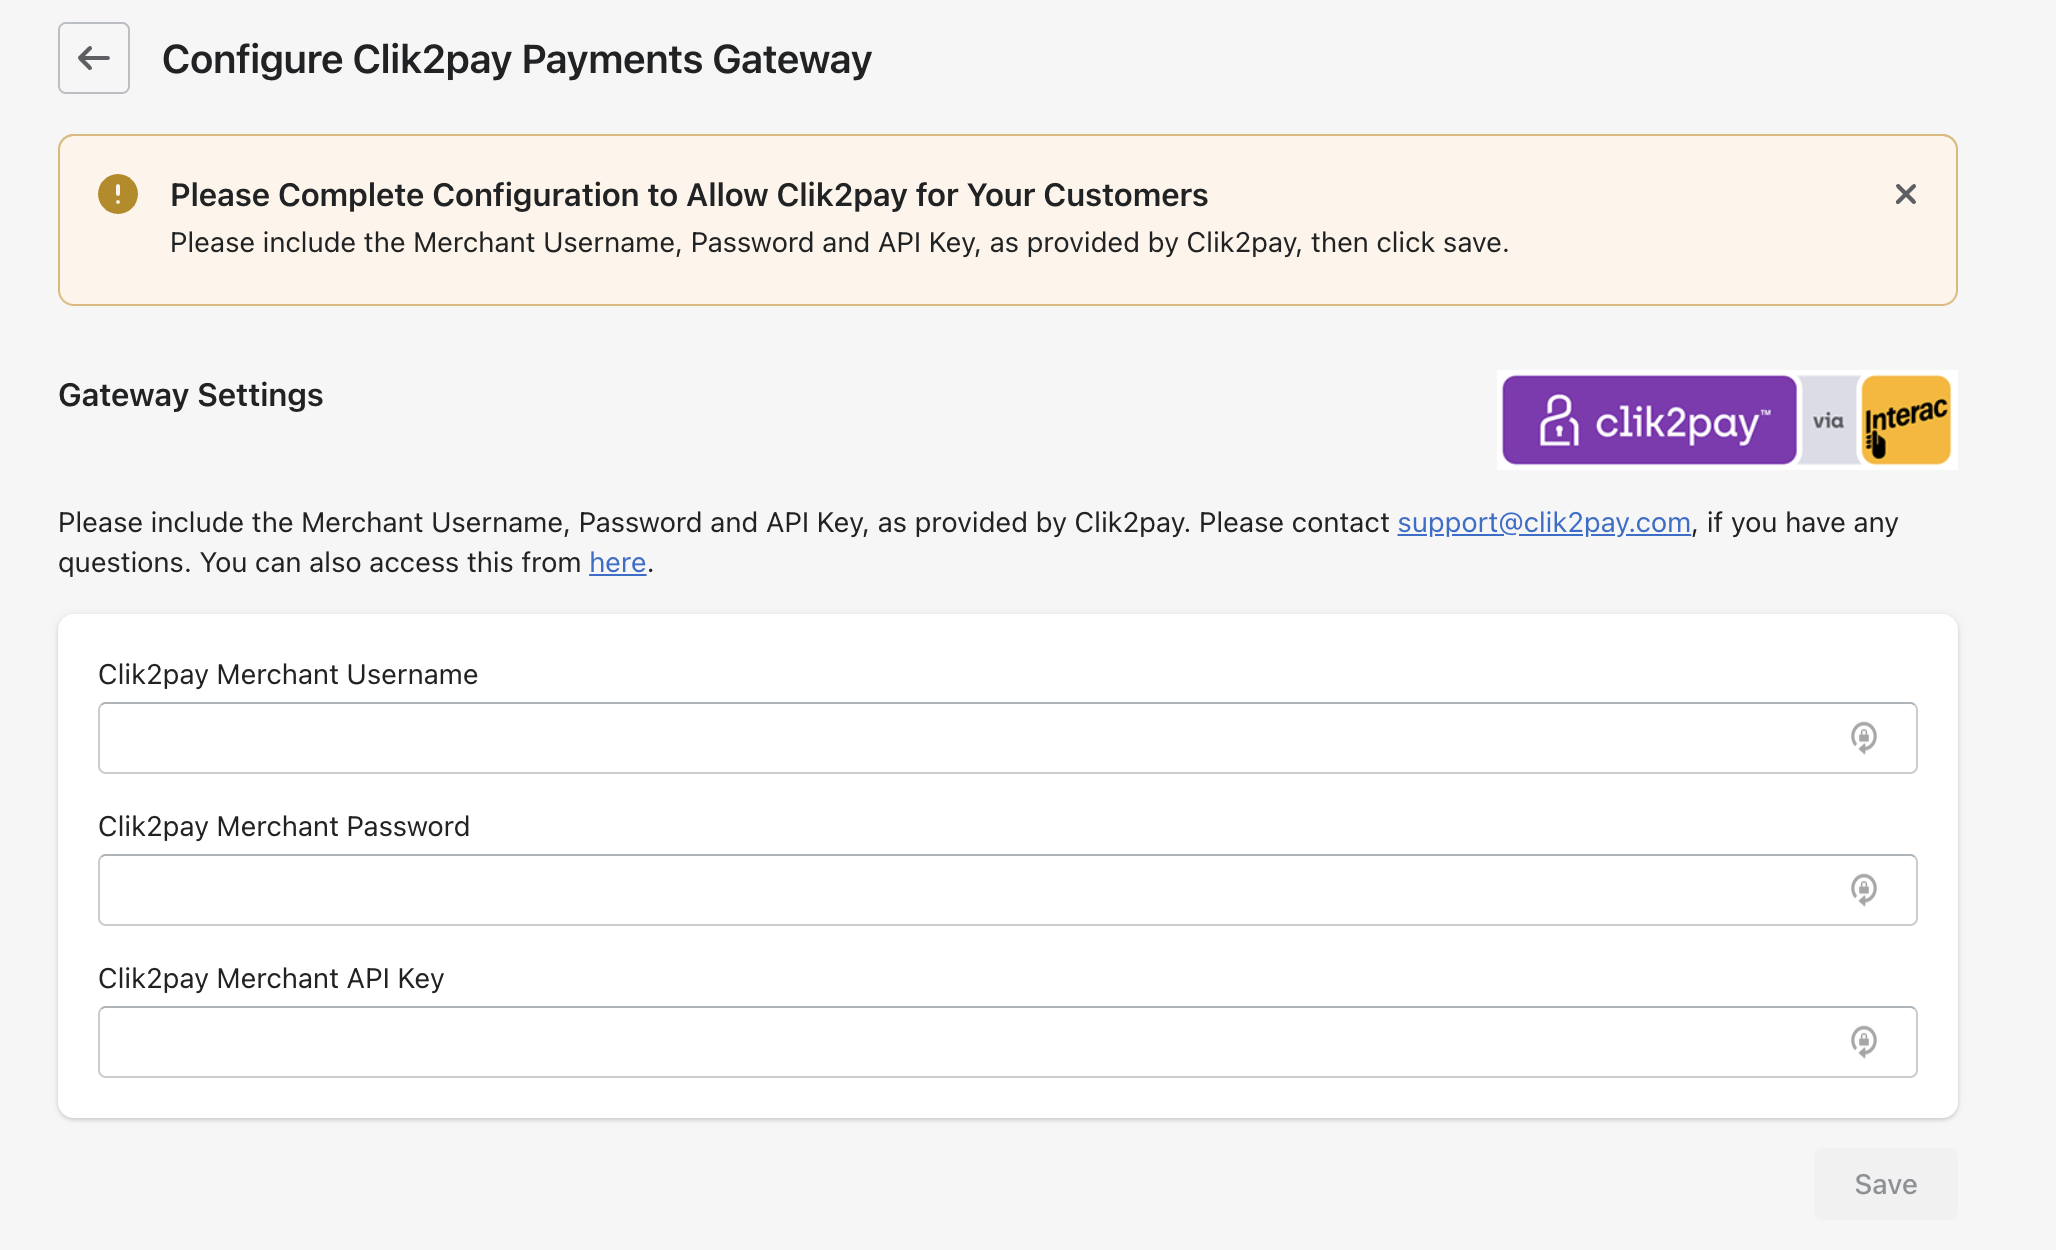The image size is (2056, 1250).
Task: Focus the Clik2pay Merchant API Key input
Action: point(960,1042)
